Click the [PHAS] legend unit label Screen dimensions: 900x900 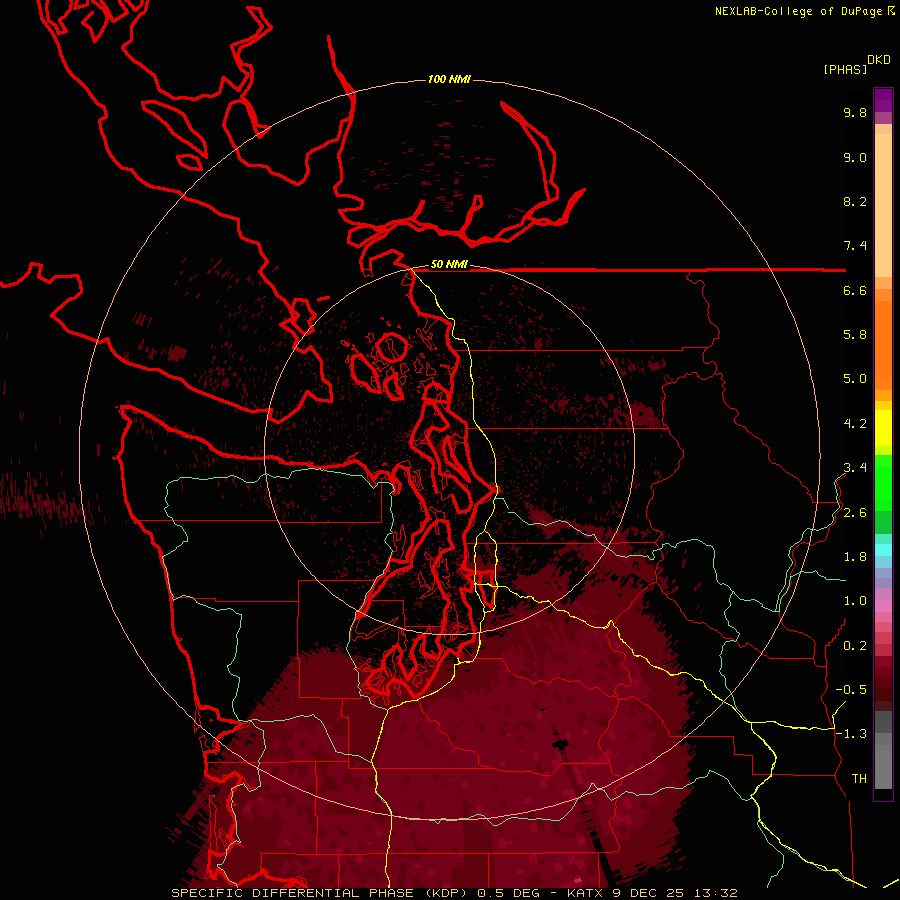pos(845,69)
